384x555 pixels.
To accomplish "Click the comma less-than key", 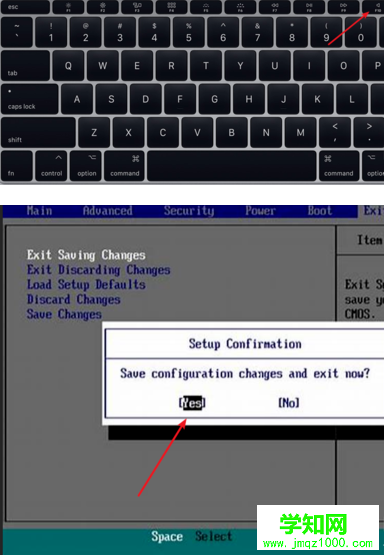I will 334,133.
